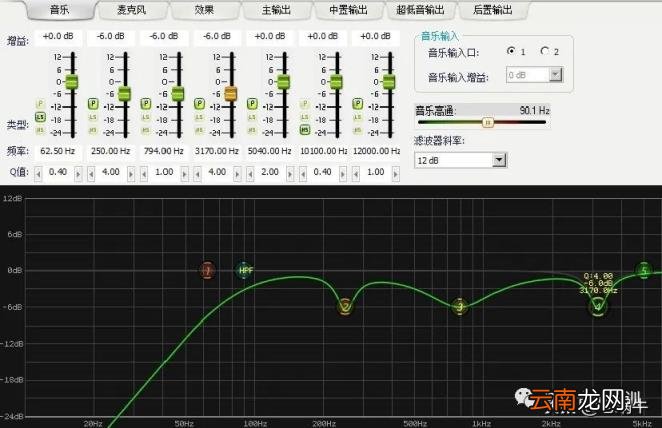The height and width of the screenshot is (428, 662).
Task: Increase Q value of 794.00 Hz band
Action: [x=184, y=173]
